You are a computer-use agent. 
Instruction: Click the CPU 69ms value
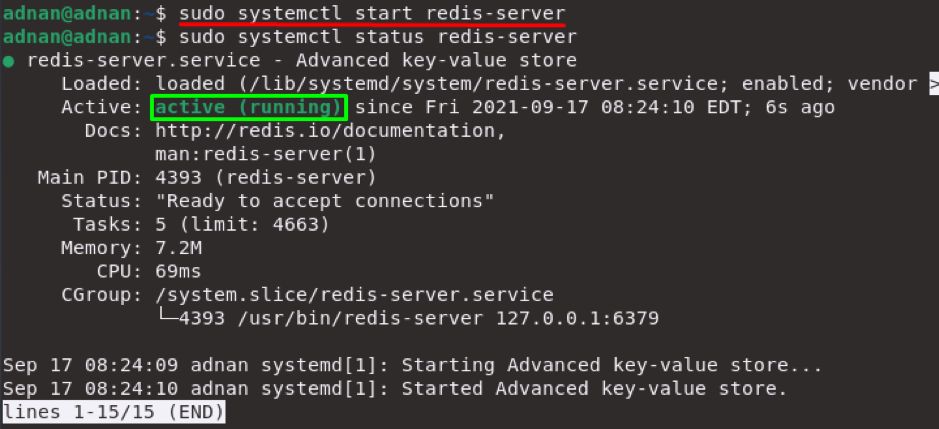[178, 271]
